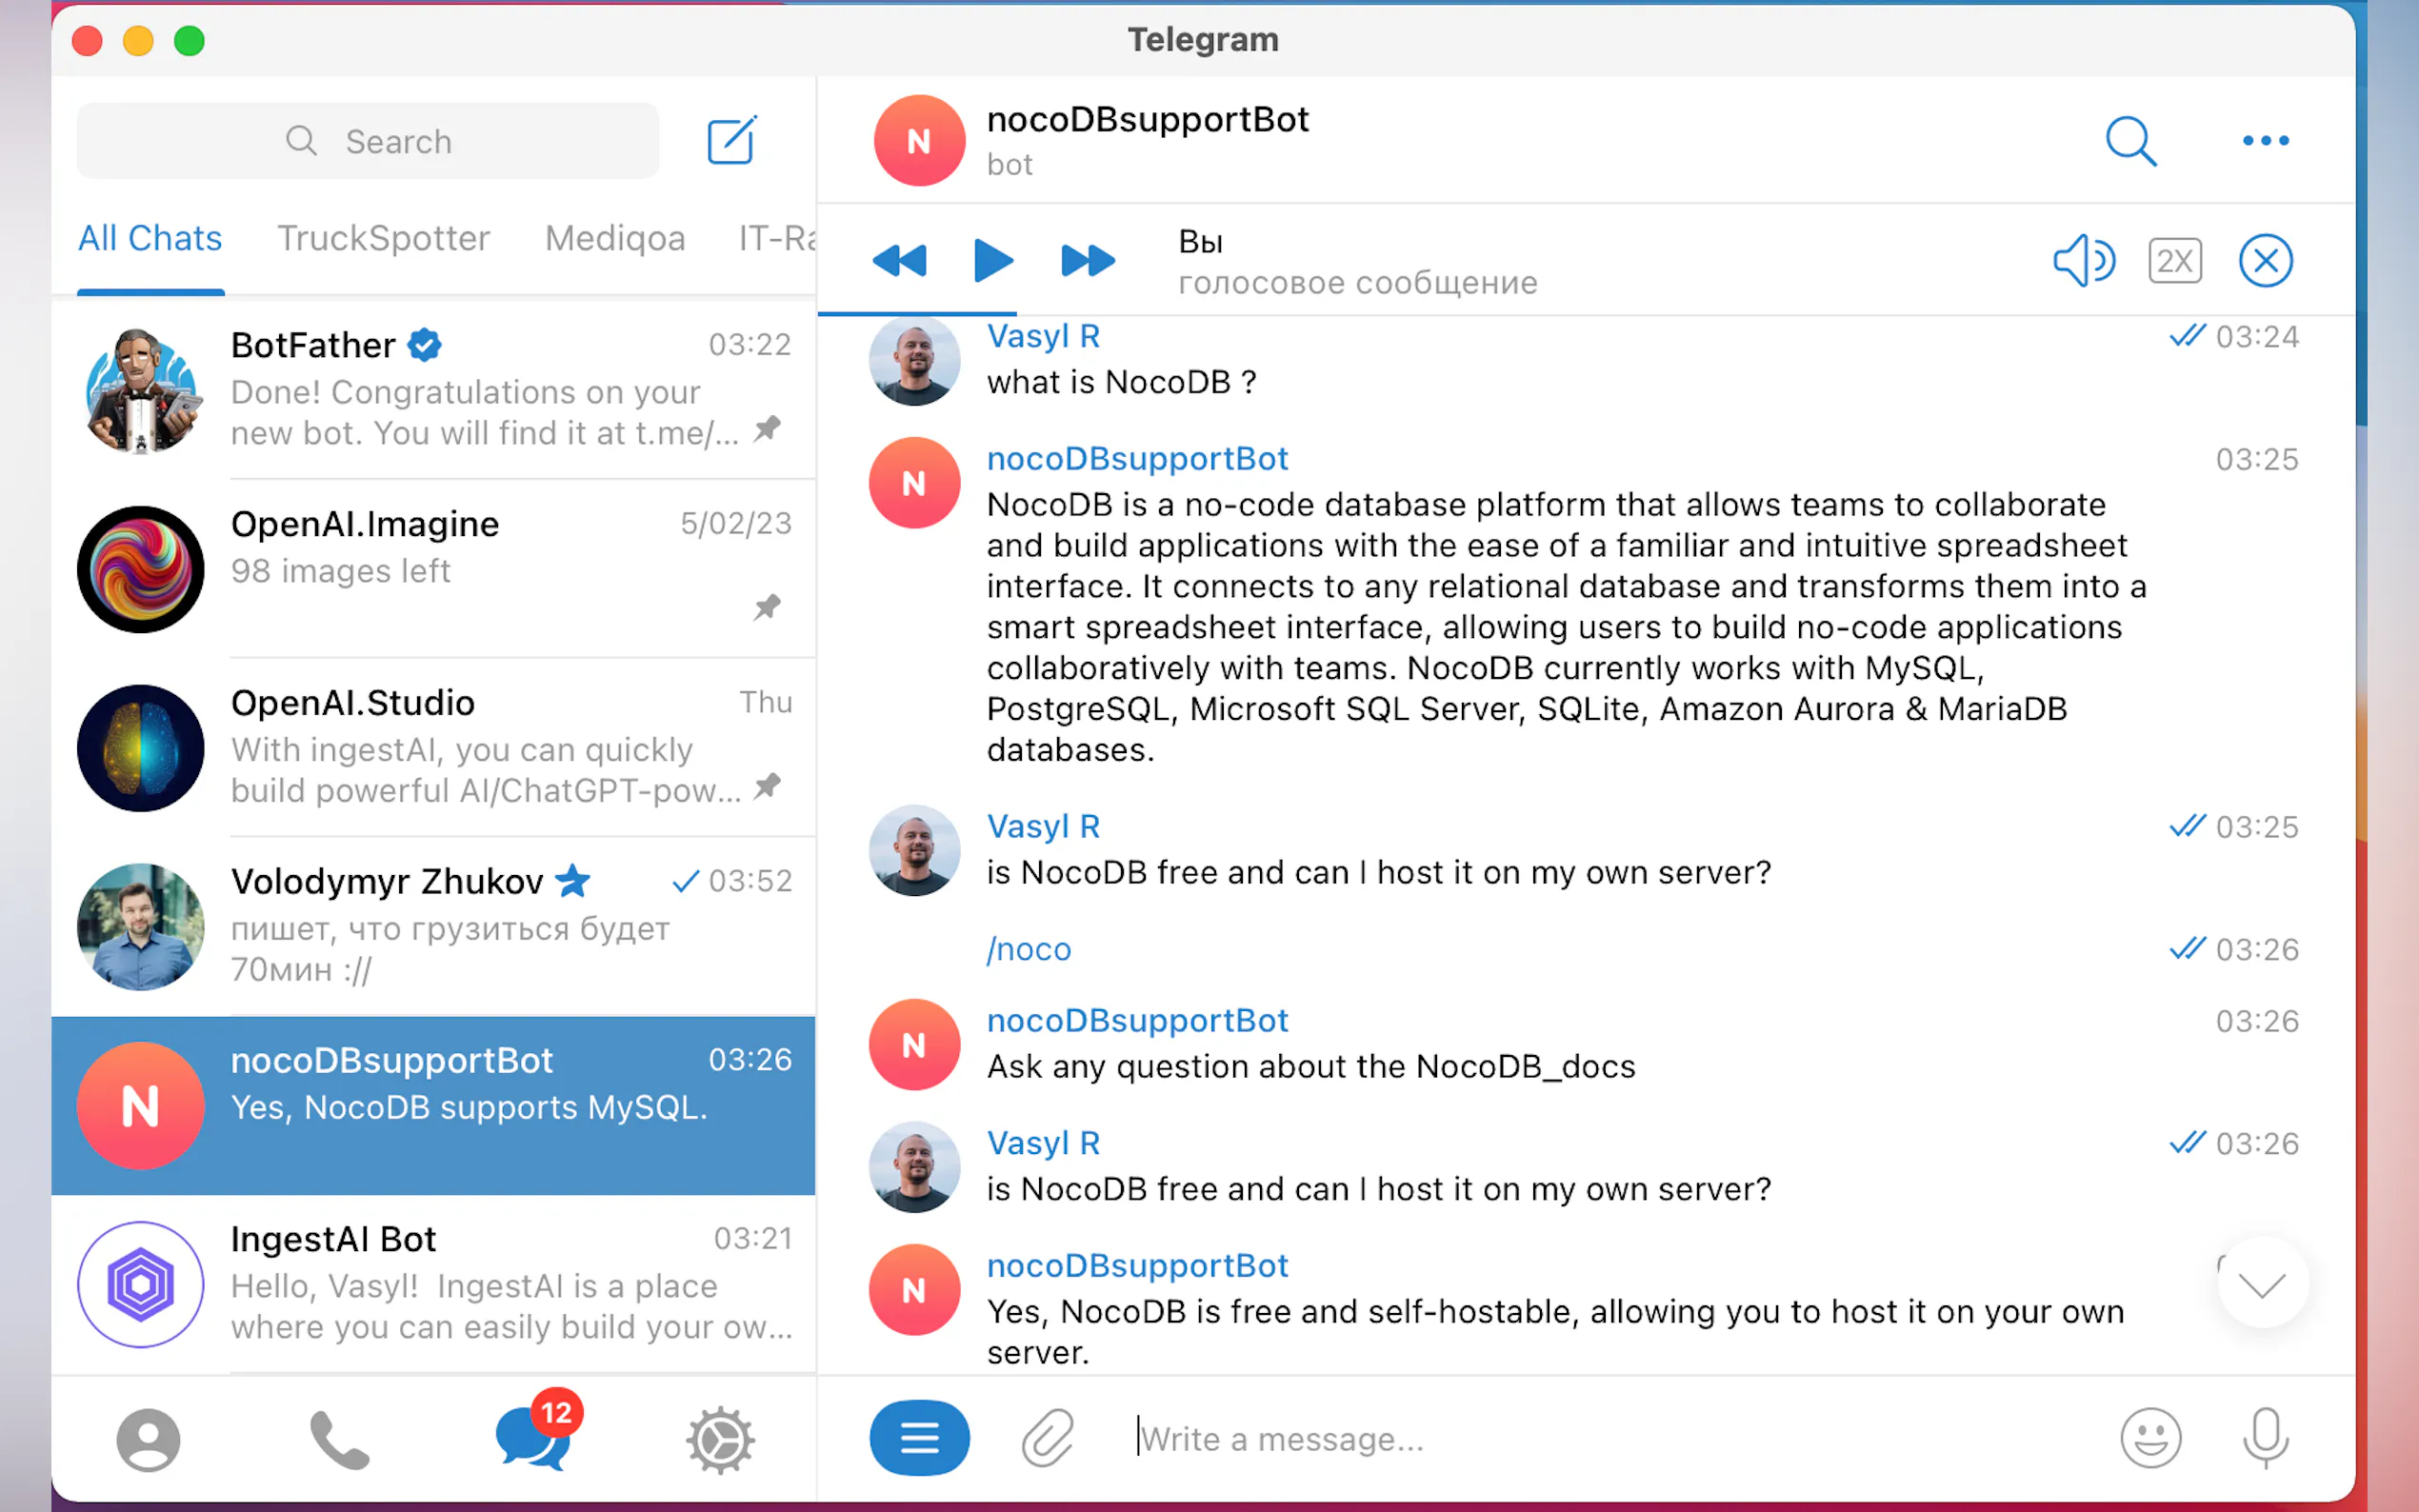This screenshot has height=1512, width=2419.
Task: Open the nocoDBsupportBot chat in list
Action: 433,1105
